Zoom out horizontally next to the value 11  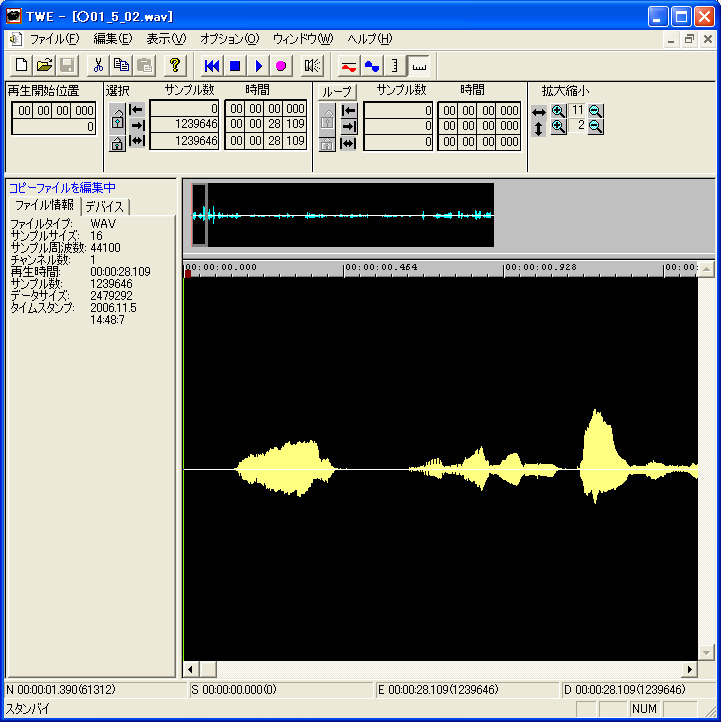595,111
